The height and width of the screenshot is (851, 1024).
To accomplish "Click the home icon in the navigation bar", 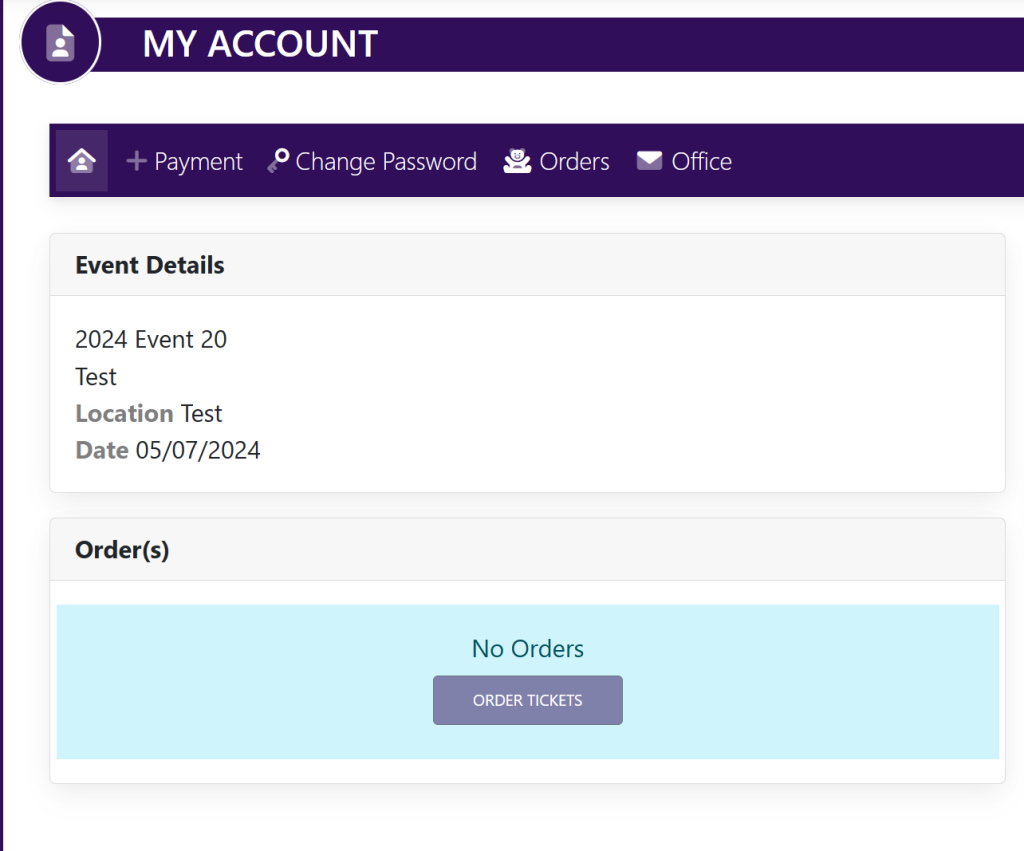I will [81, 161].
